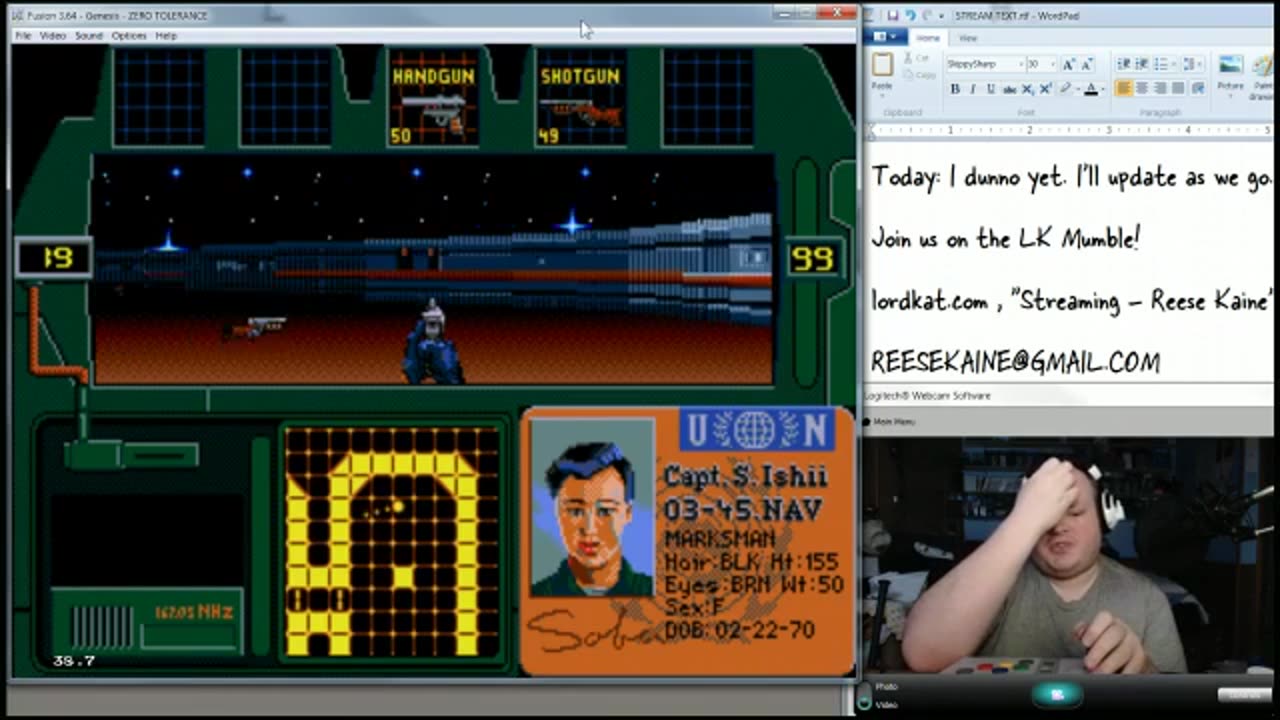Expand the Customize Quick Access Toolbar arrow
The height and width of the screenshot is (720, 1280).
tap(941, 16)
